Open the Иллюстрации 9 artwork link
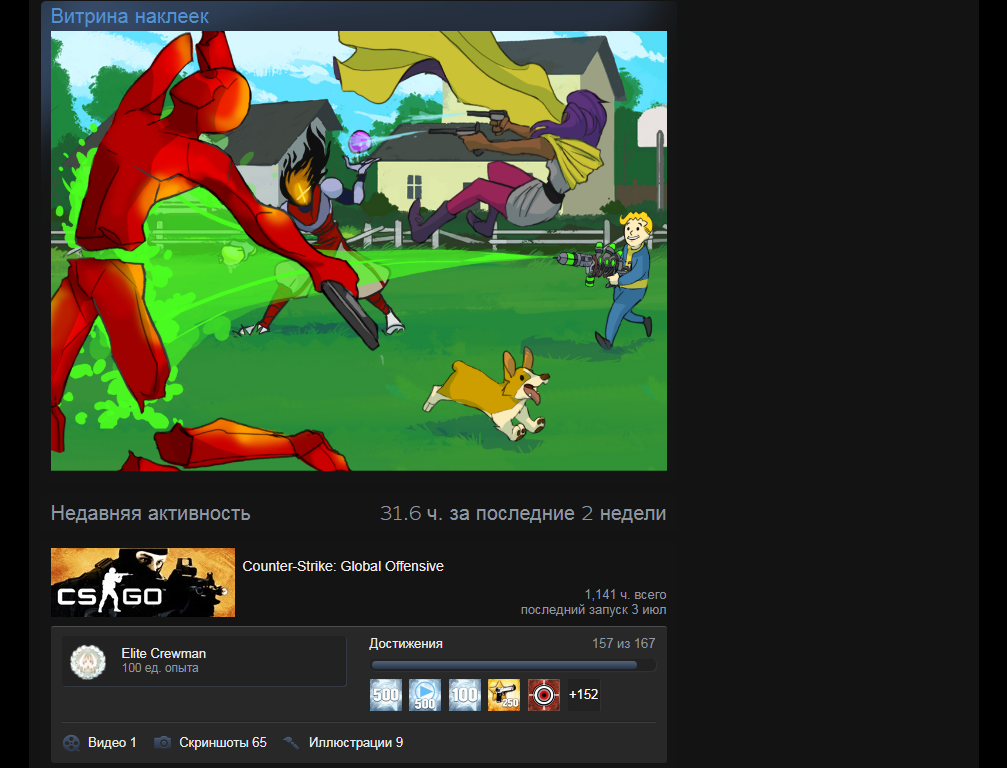 click(356, 742)
